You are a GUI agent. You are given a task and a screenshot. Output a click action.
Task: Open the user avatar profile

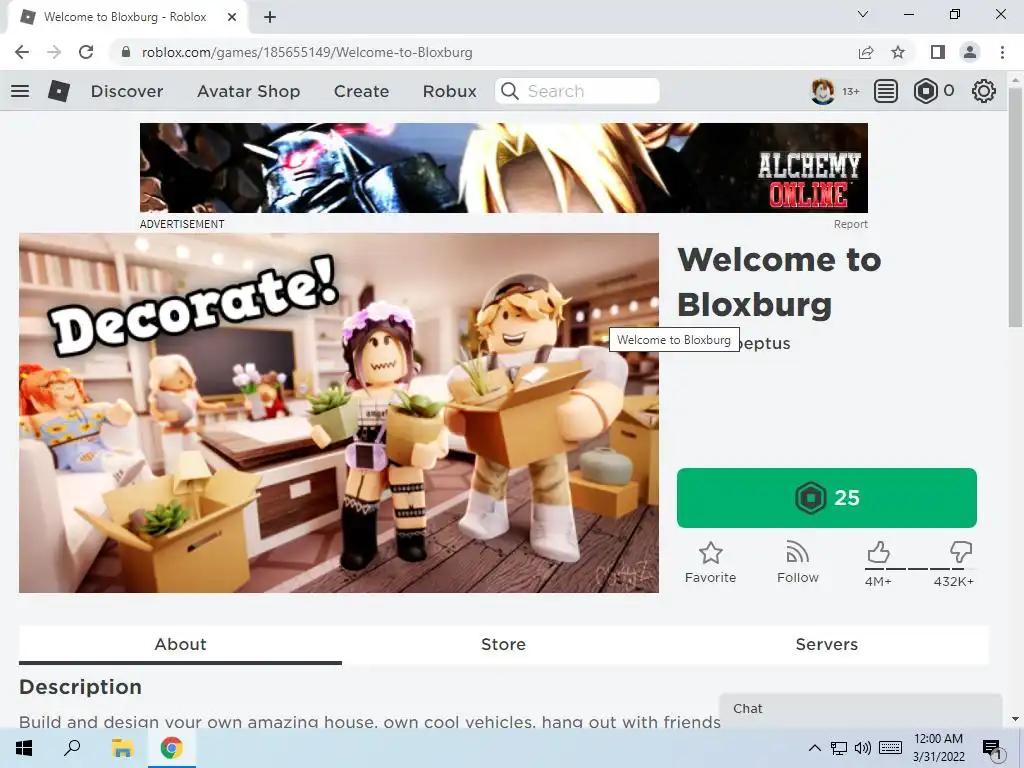pyautogui.click(x=822, y=91)
